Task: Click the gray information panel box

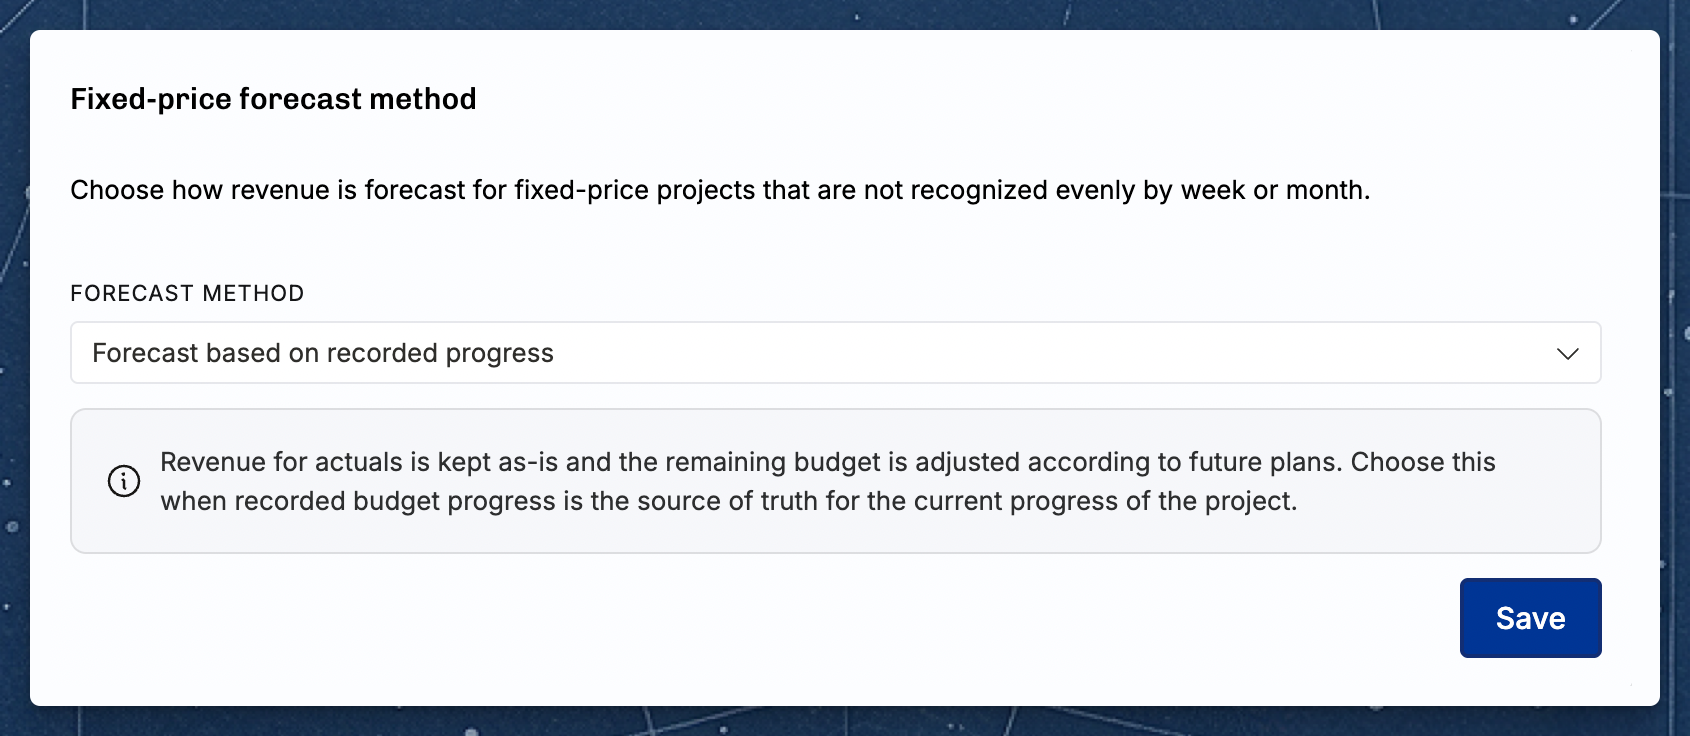Action: (x=835, y=481)
